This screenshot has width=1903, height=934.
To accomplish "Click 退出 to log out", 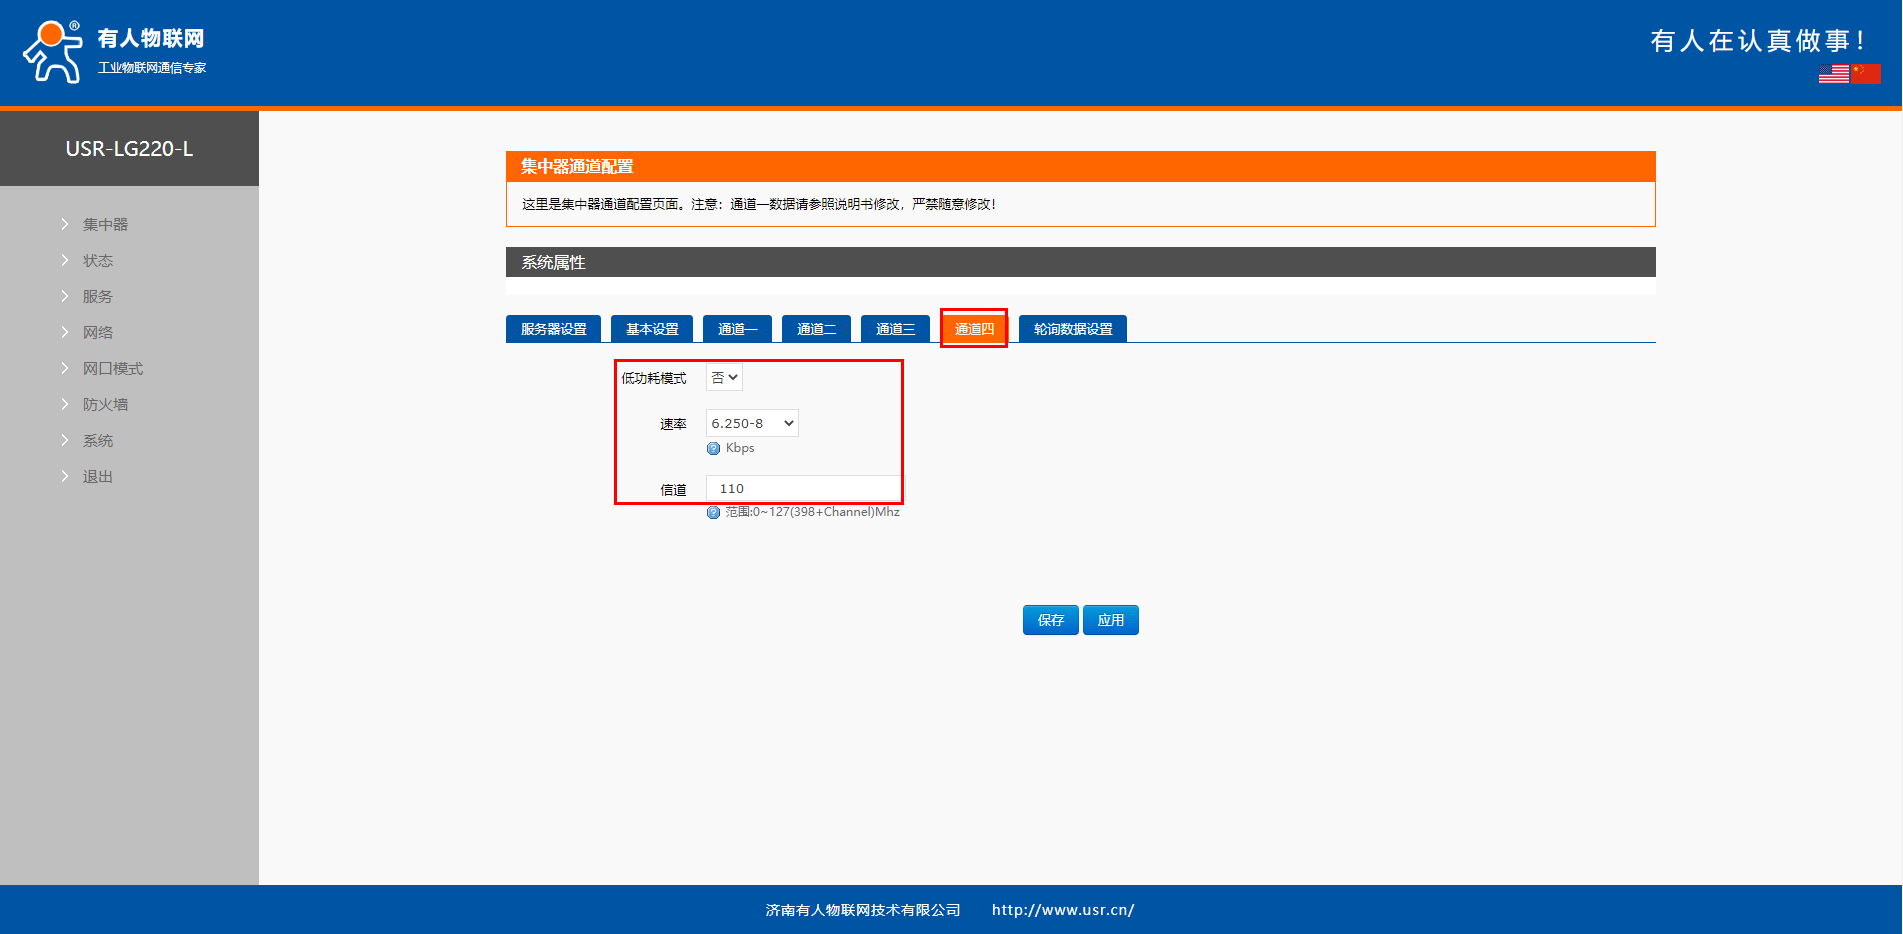I will point(98,477).
